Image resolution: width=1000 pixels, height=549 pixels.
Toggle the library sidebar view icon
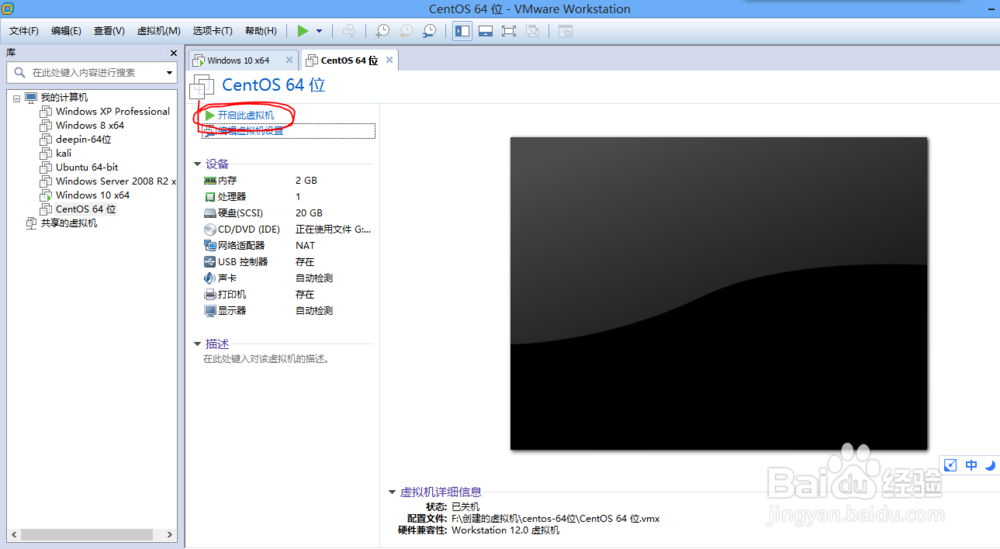pyautogui.click(x=462, y=31)
